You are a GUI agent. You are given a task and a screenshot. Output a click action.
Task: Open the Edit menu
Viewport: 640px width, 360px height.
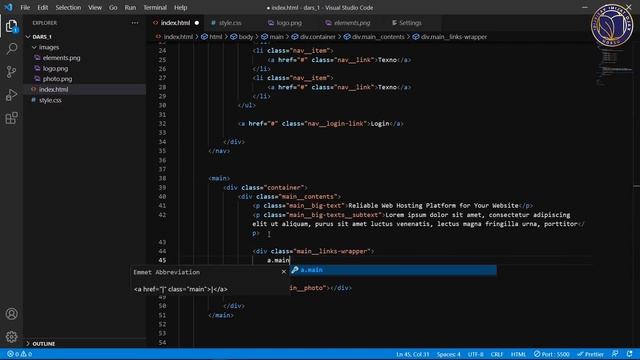pyautogui.click(x=42, y=7)
